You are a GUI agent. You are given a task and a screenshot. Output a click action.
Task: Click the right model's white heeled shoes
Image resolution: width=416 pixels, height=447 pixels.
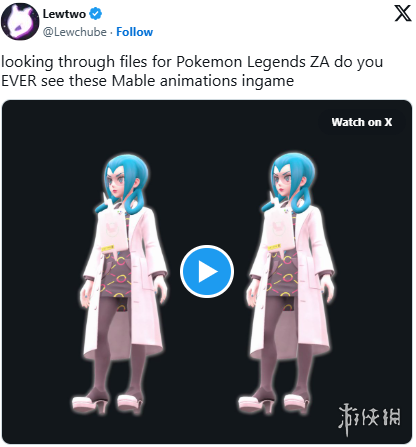(x=274, y=403)
